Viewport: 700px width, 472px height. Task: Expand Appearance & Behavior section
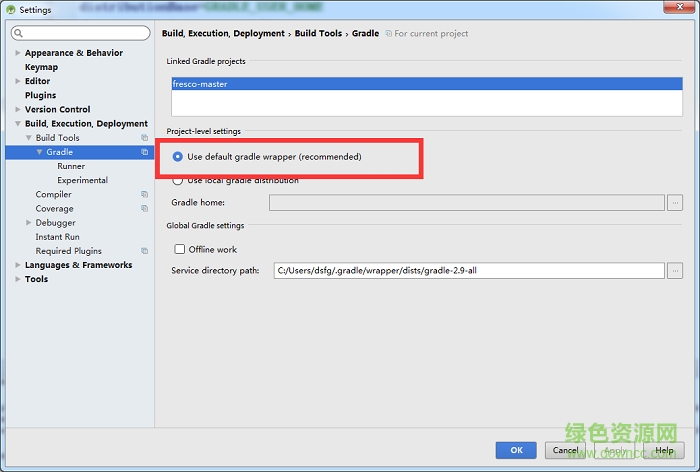[17, 53]
